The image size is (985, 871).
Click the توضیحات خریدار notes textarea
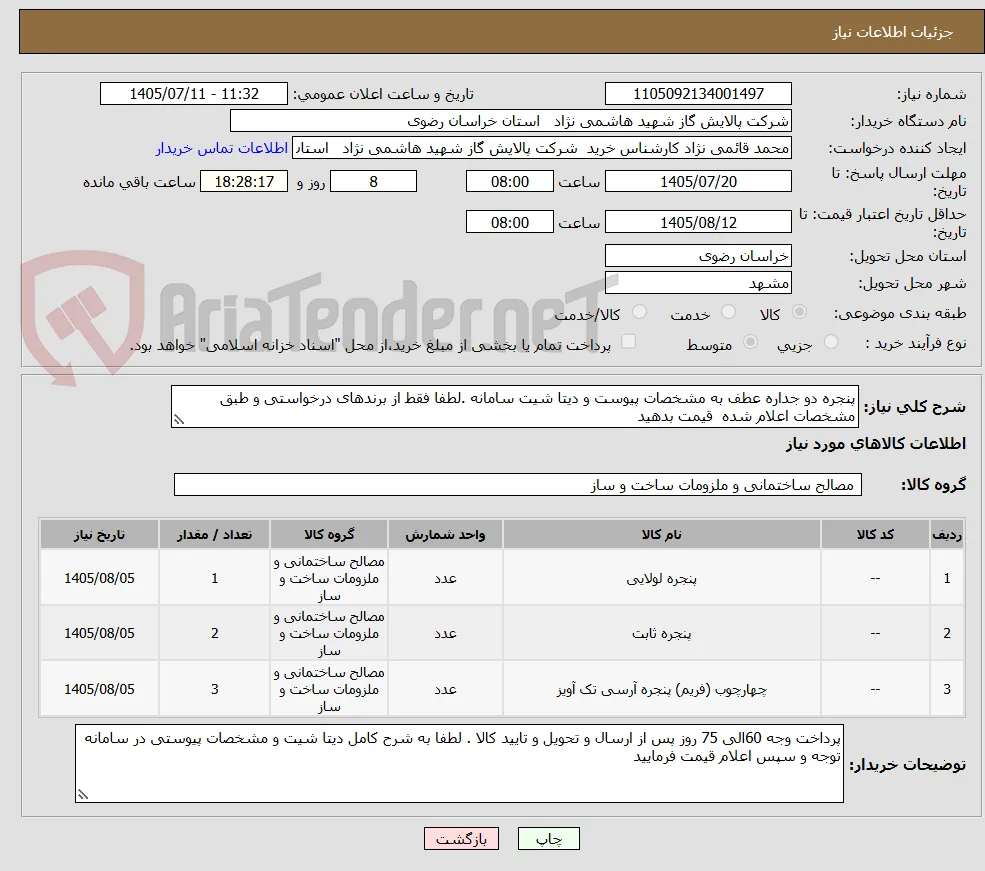(x=459, y=763)
